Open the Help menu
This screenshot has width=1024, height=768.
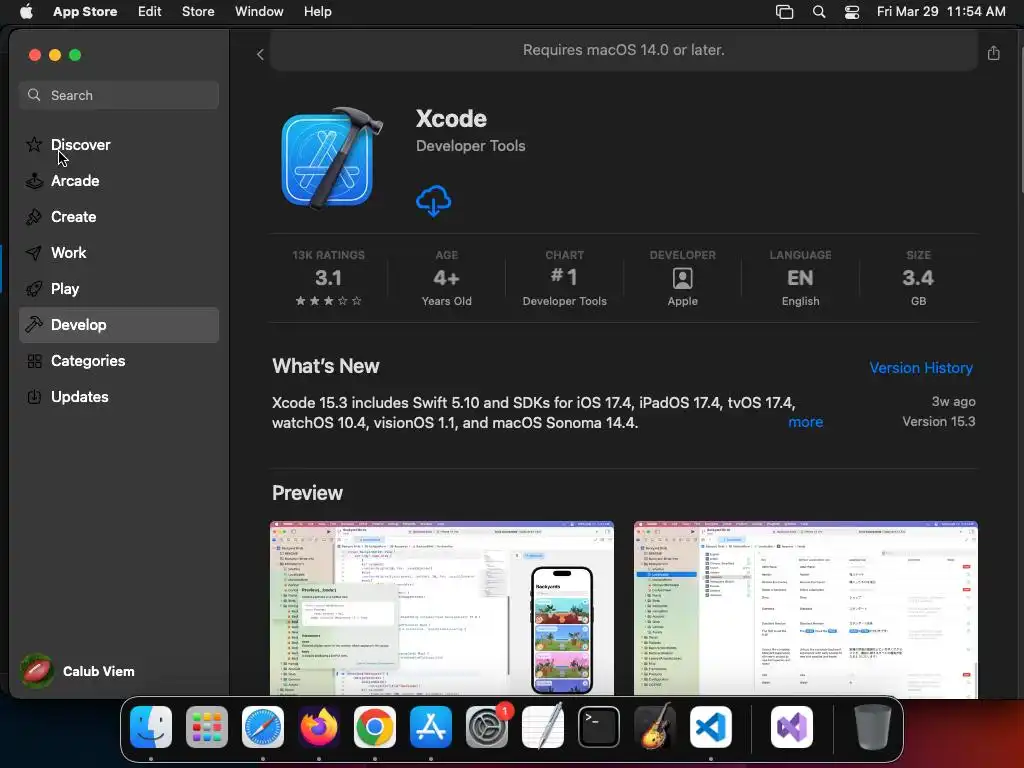click(317, 12)
